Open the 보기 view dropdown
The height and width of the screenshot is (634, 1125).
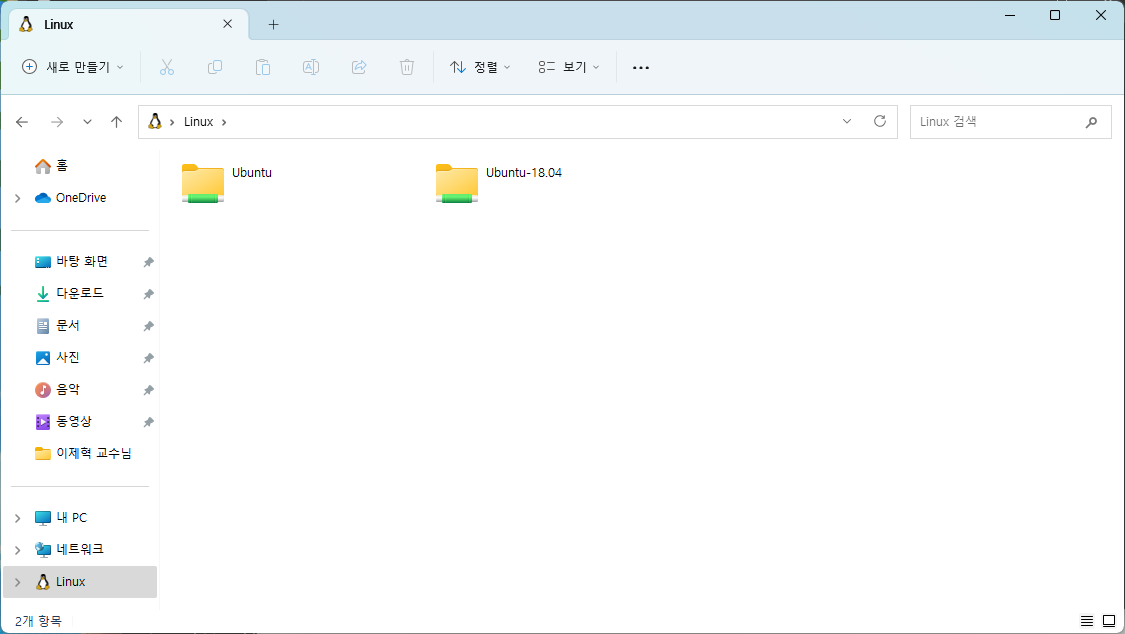click(x=568, y=67)
